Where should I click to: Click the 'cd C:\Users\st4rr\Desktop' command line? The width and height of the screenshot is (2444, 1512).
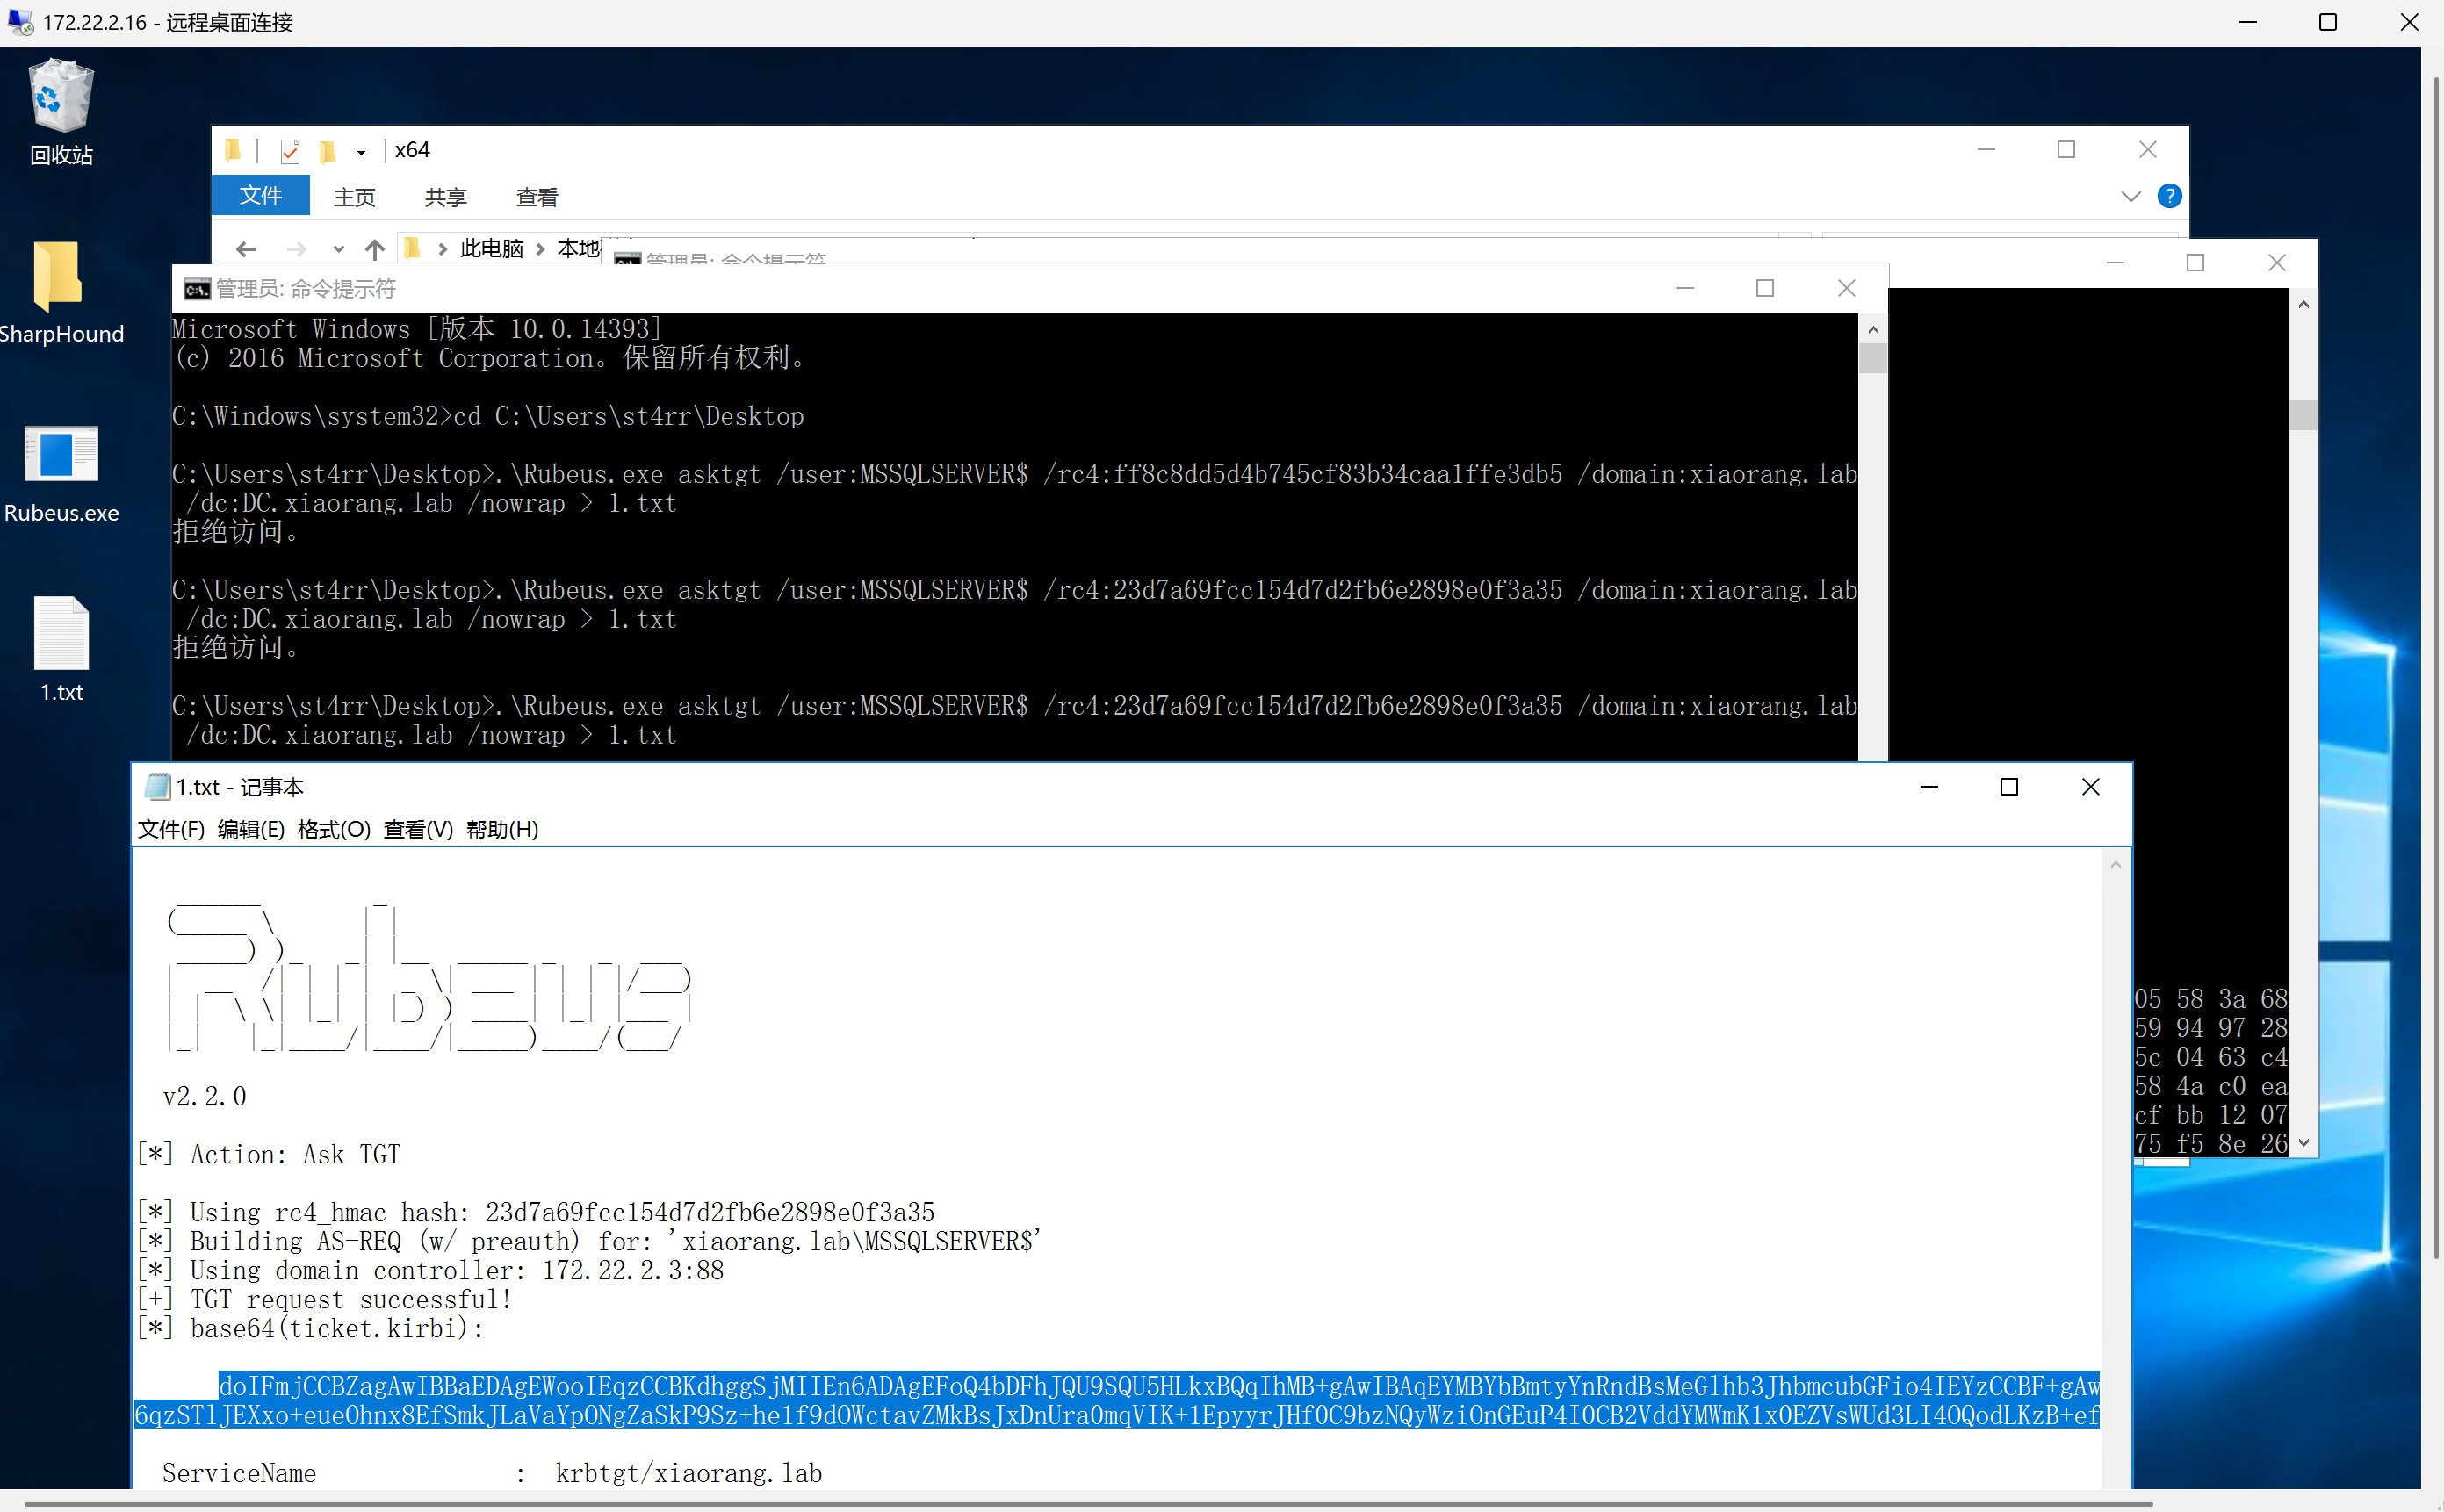click(629, 416)
